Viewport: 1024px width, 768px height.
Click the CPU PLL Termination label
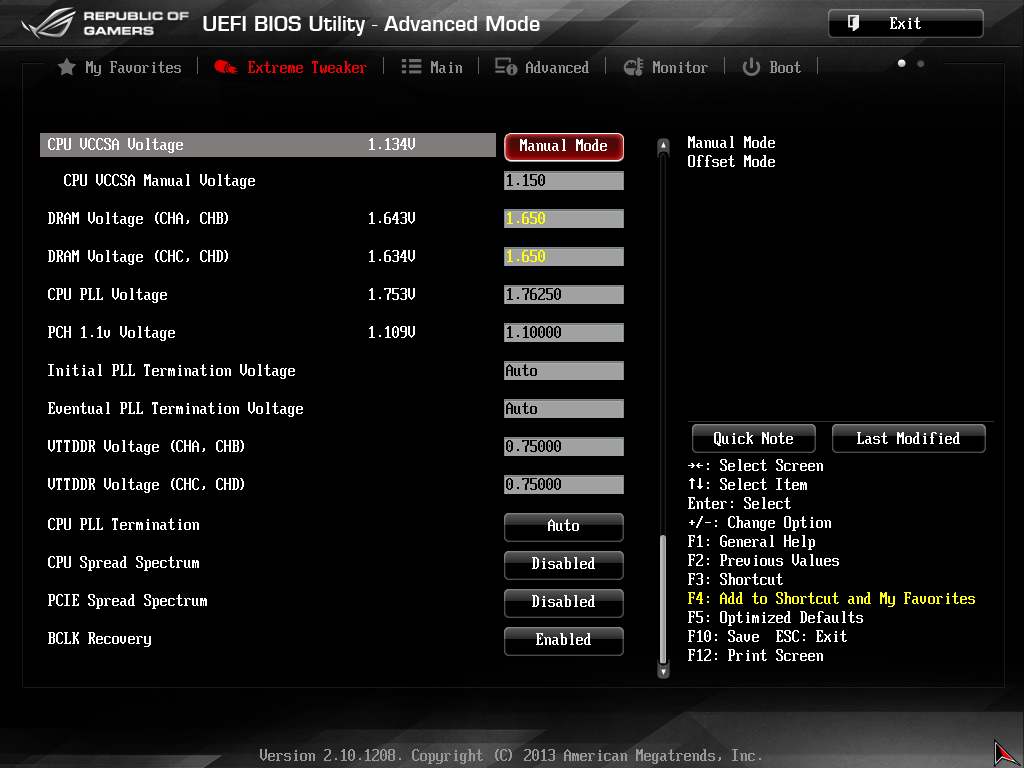point(123,525)
